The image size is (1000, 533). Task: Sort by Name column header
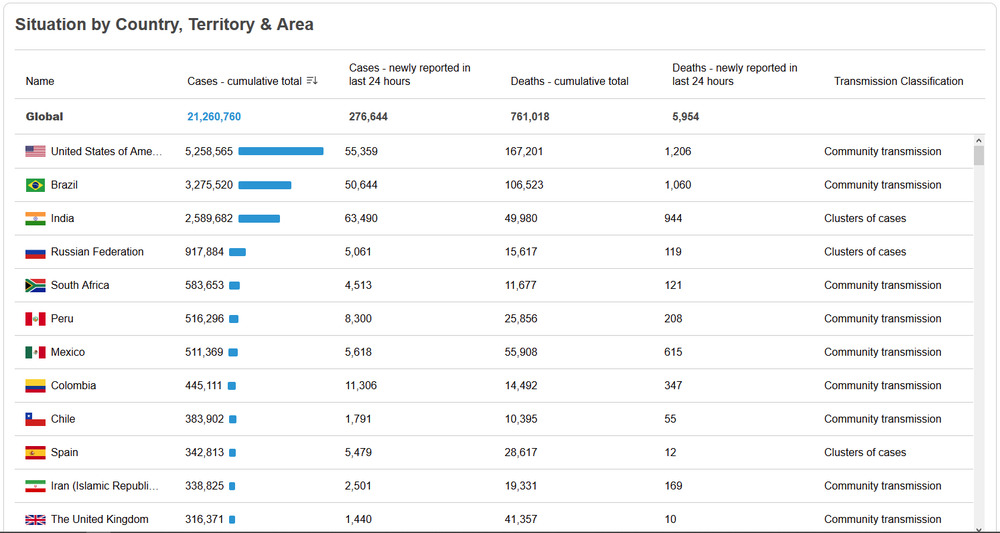(40, 81)
